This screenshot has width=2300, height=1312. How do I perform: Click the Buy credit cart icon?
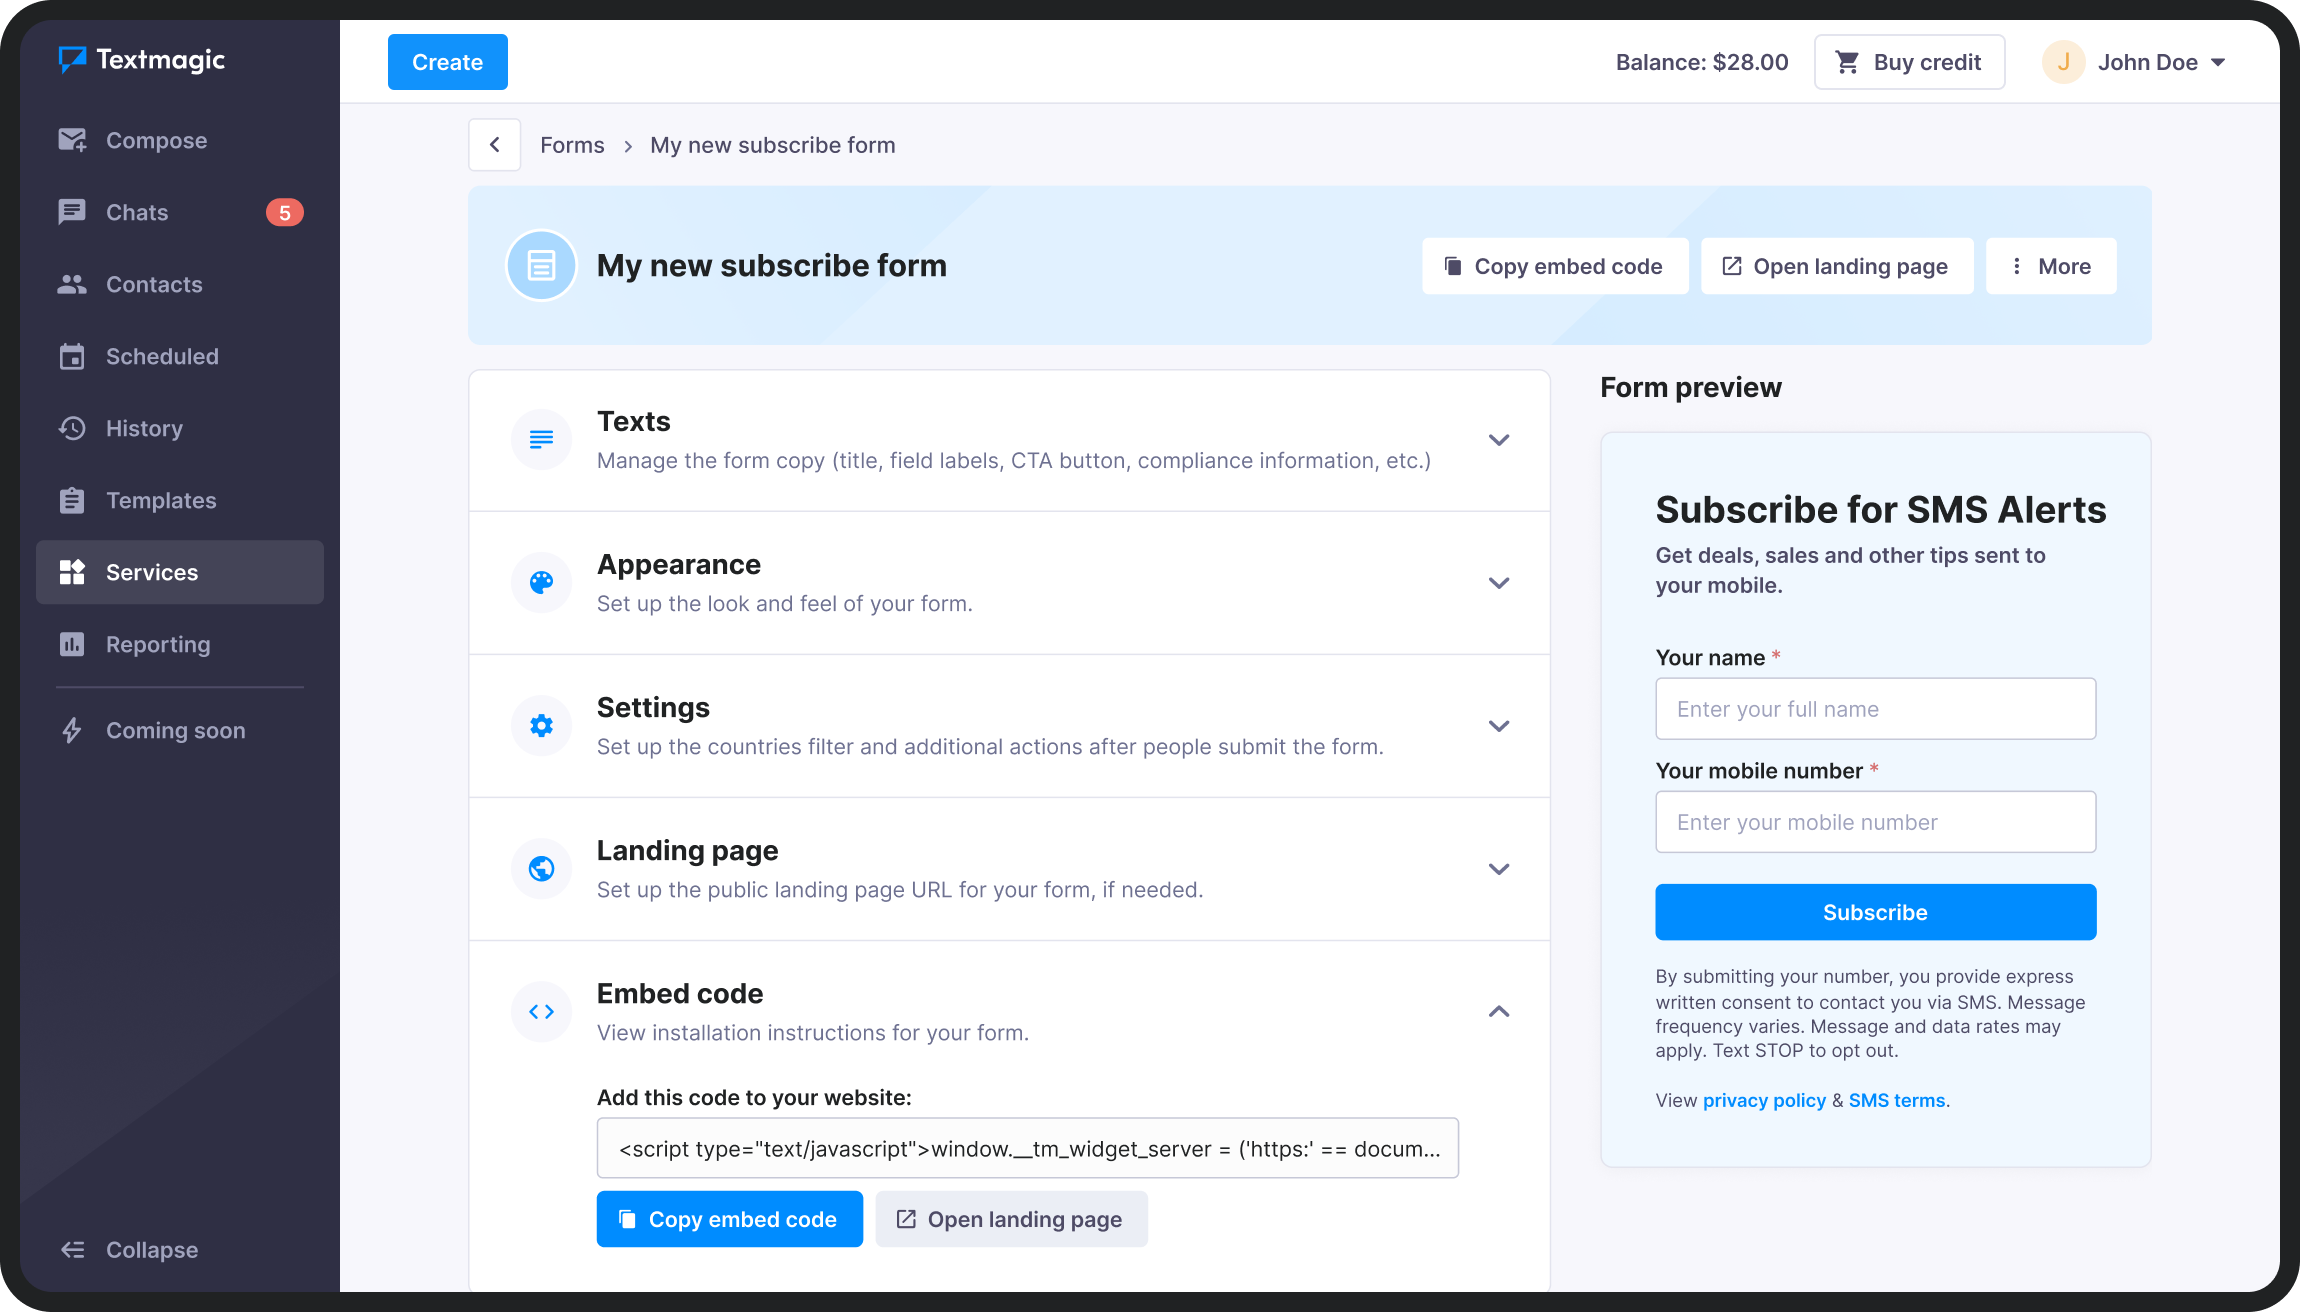coord(1845,61)
